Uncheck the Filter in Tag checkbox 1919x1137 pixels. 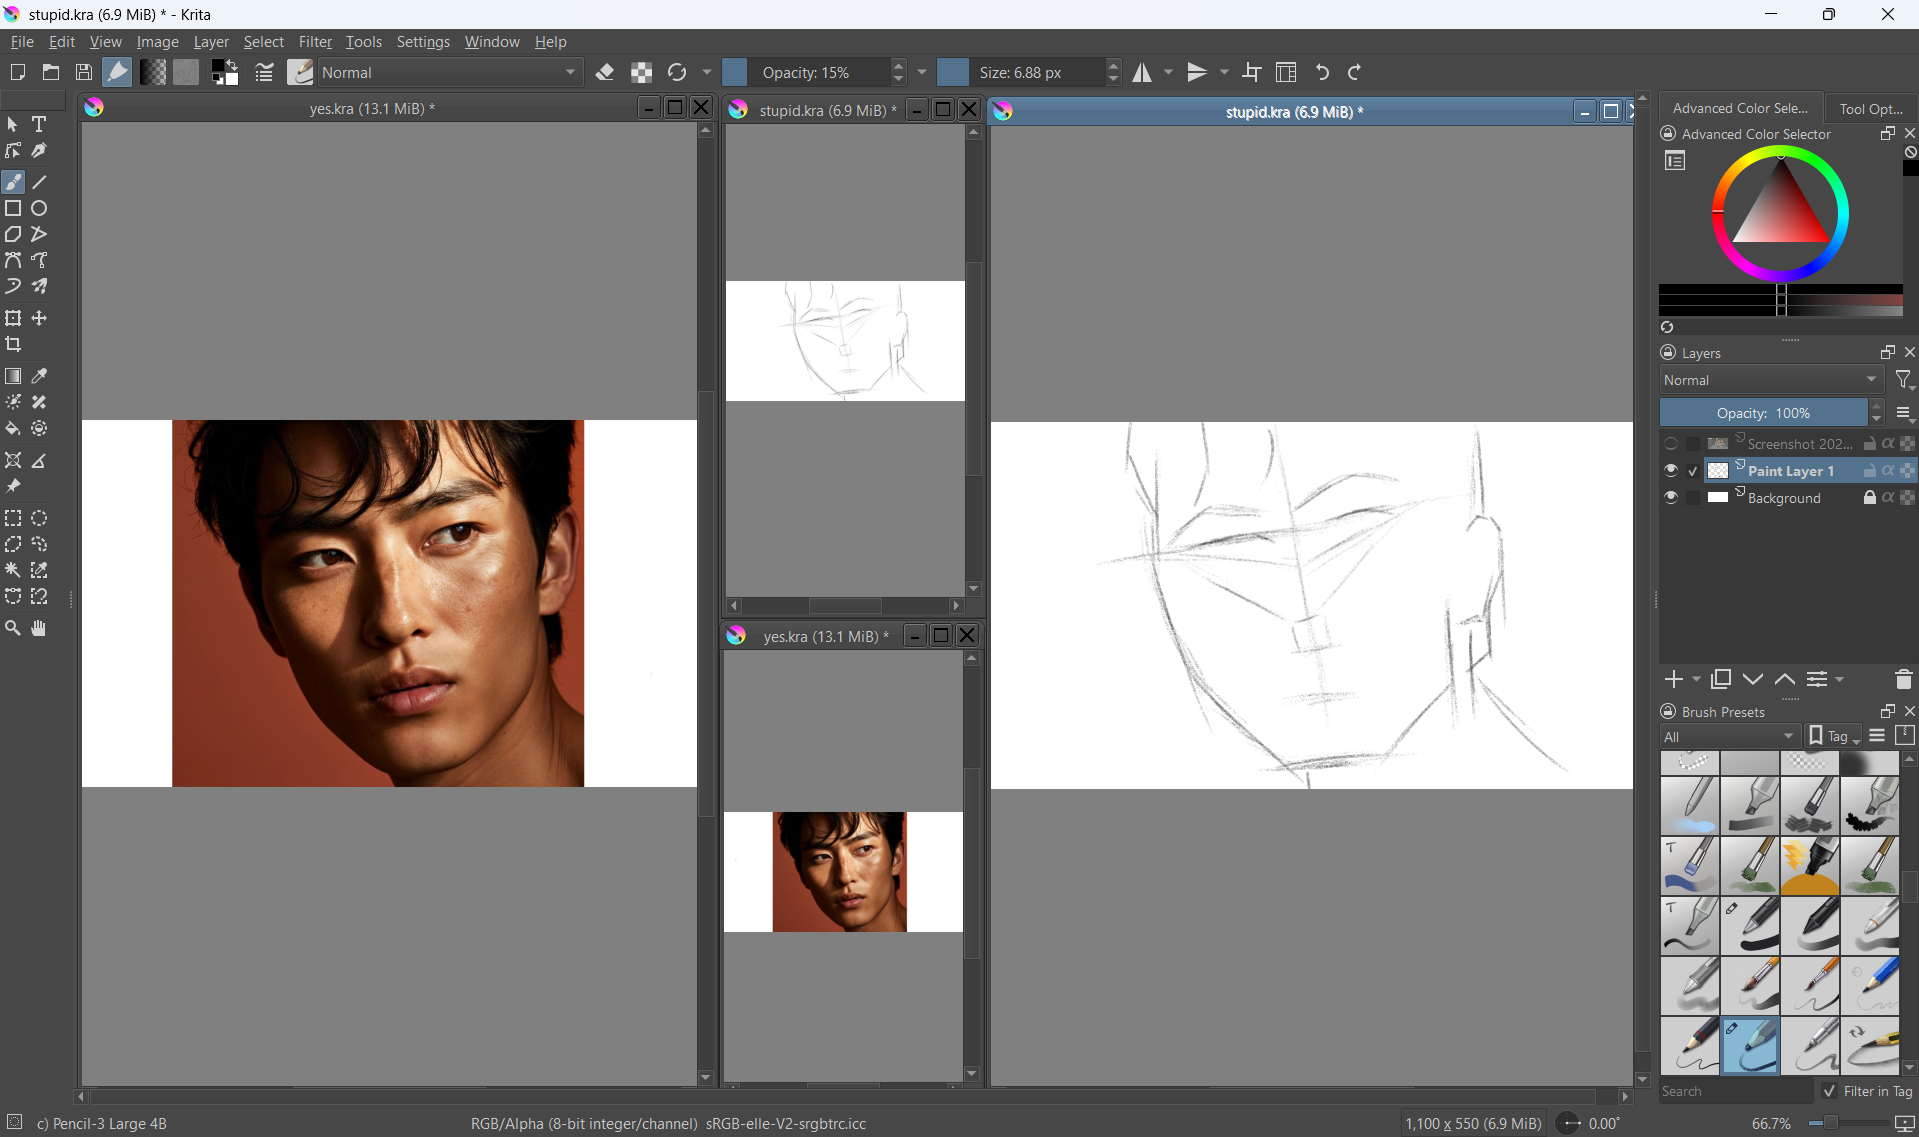[x=1829, y=1091]
